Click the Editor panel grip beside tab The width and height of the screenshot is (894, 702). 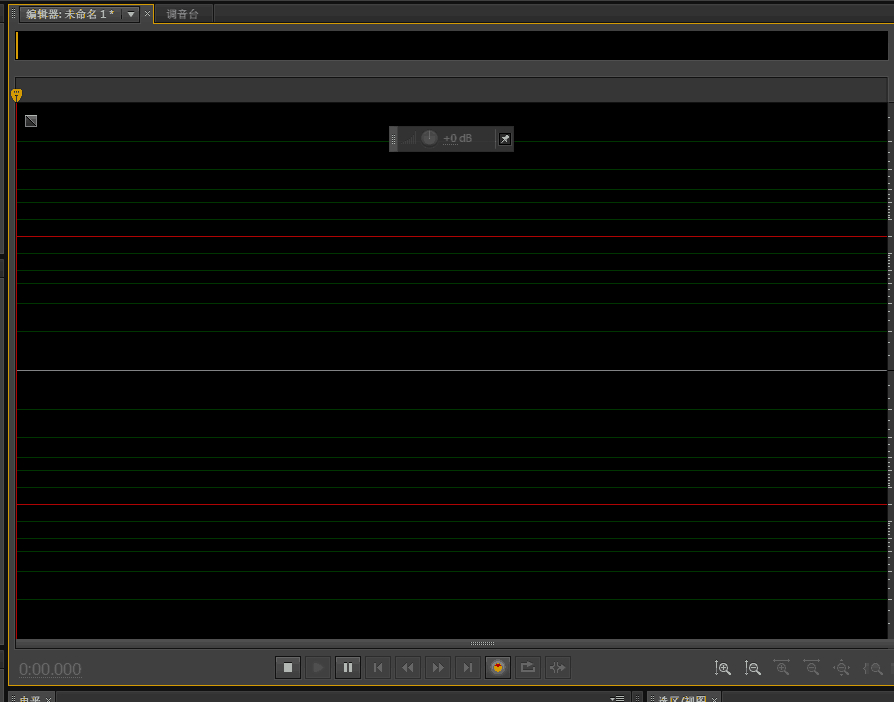pos(14,14)
